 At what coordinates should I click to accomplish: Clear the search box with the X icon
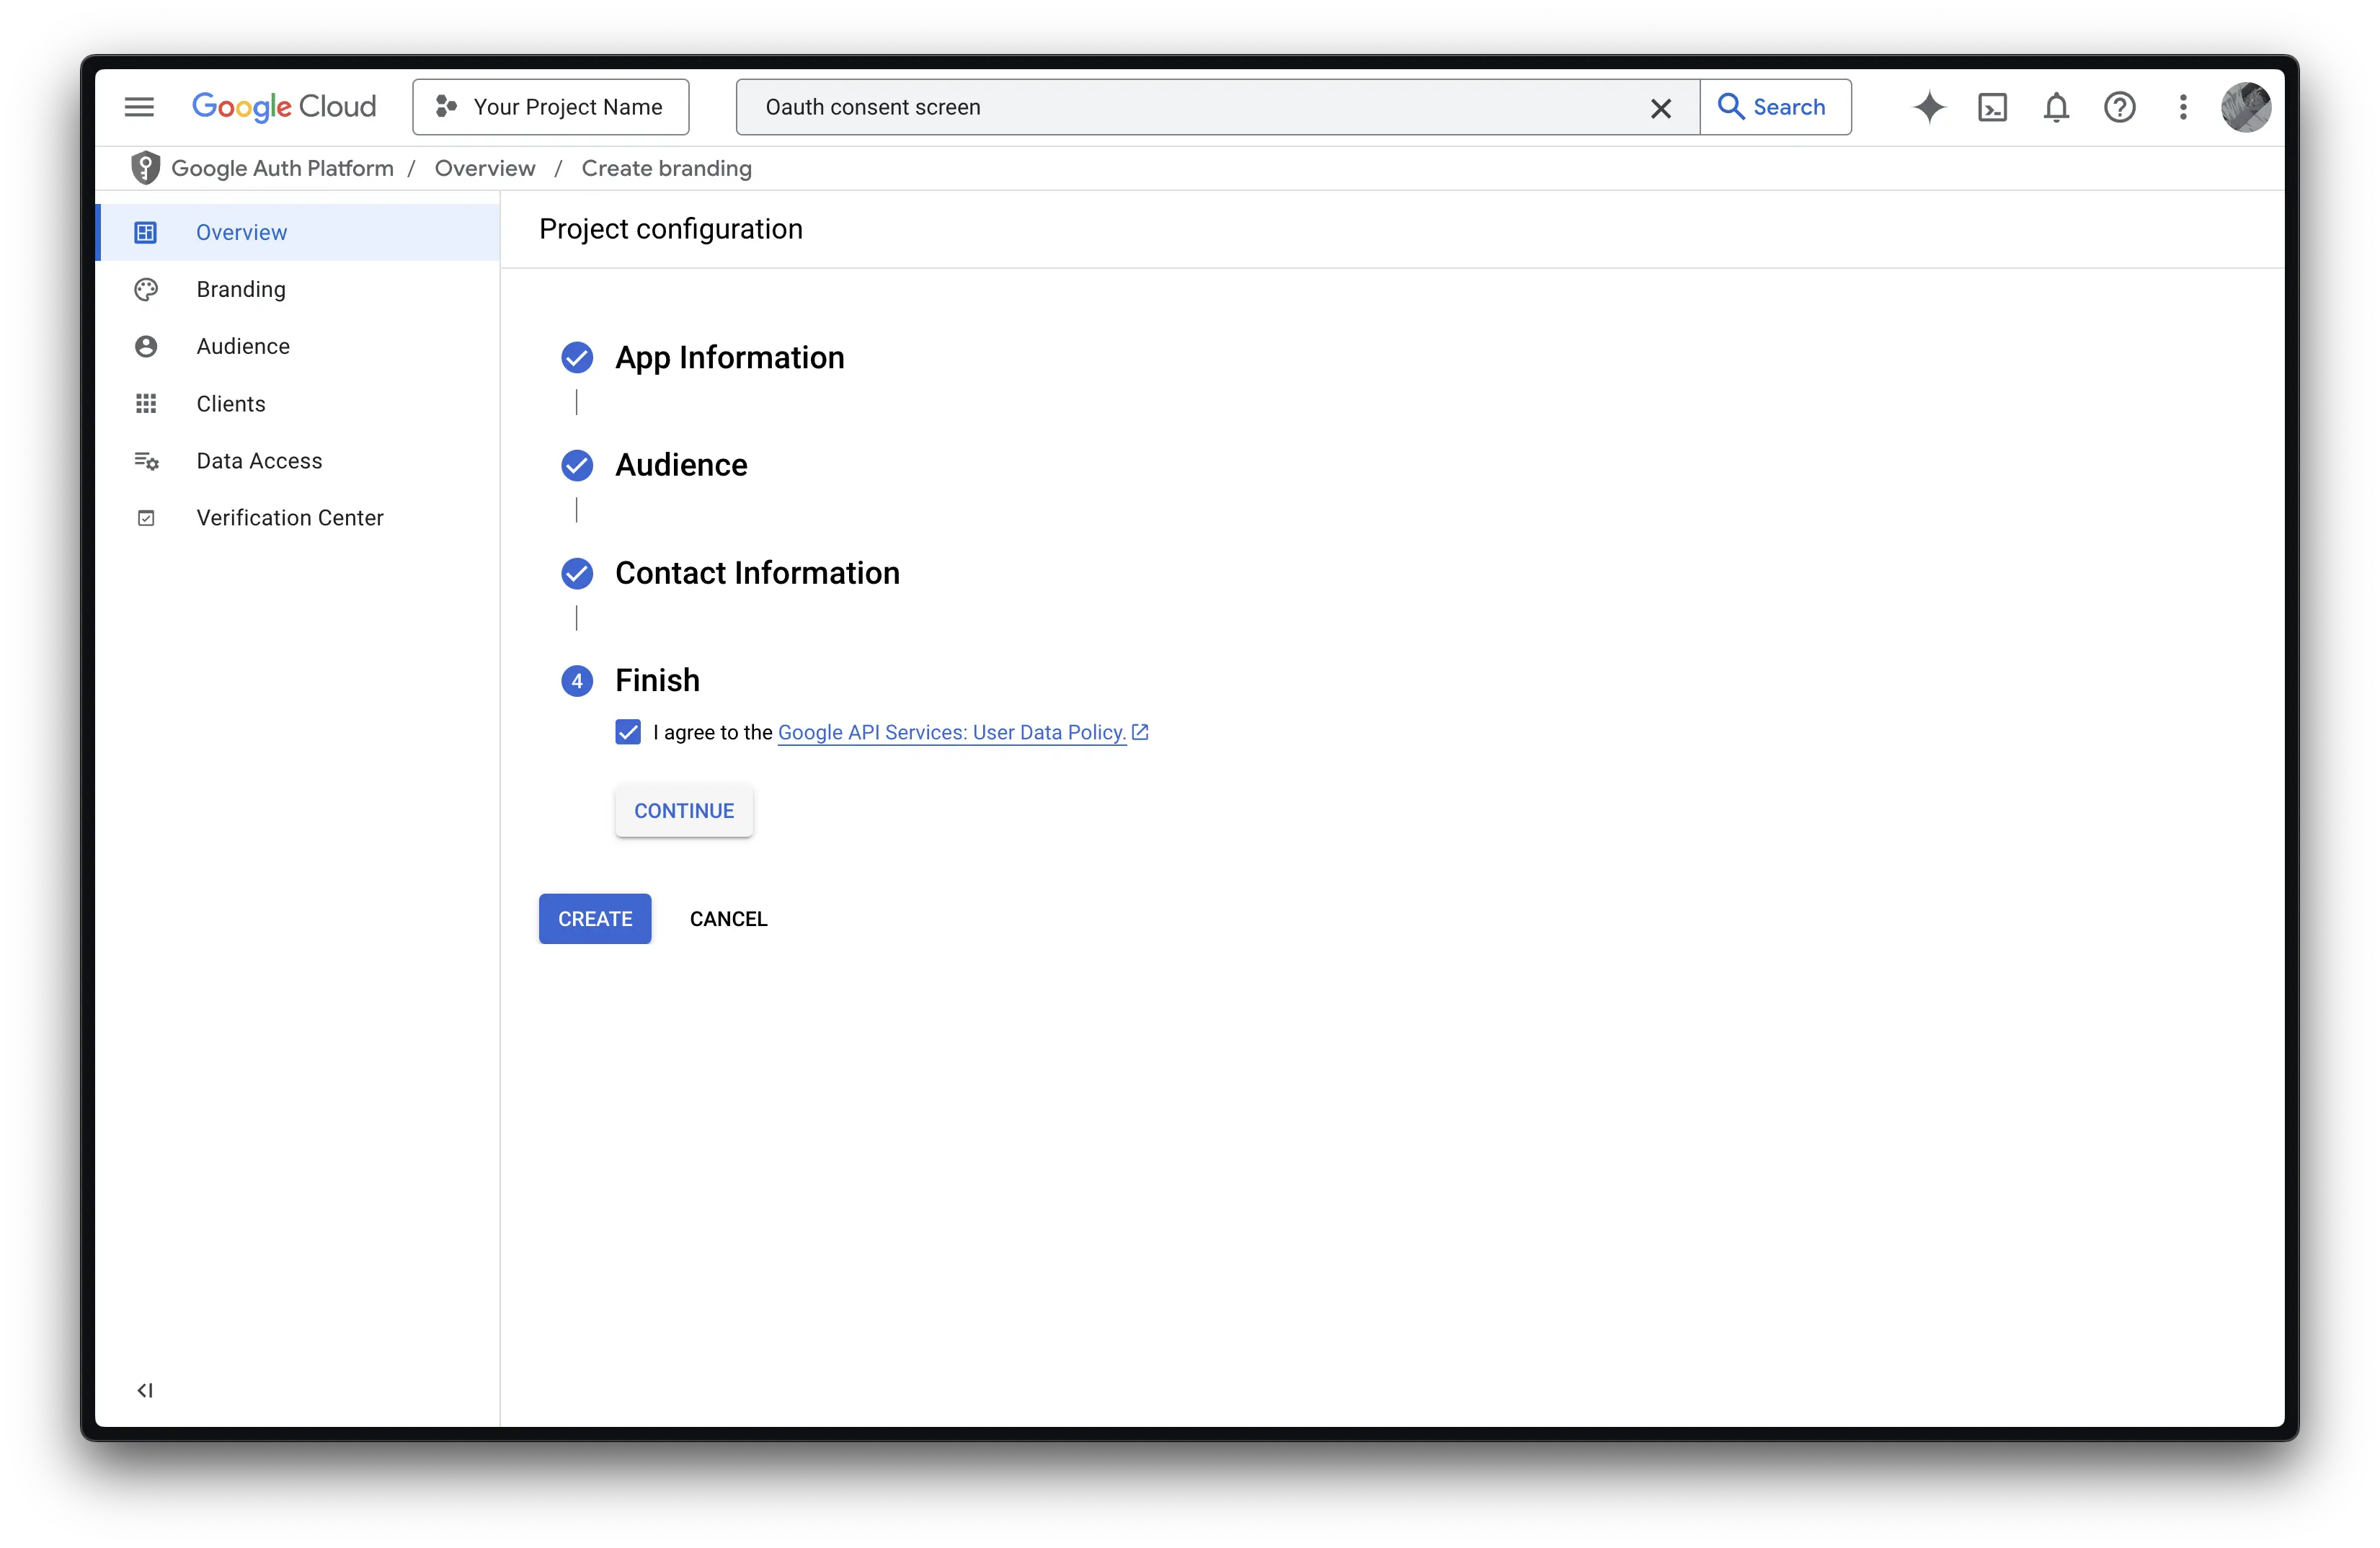(x=1660, y=108)
